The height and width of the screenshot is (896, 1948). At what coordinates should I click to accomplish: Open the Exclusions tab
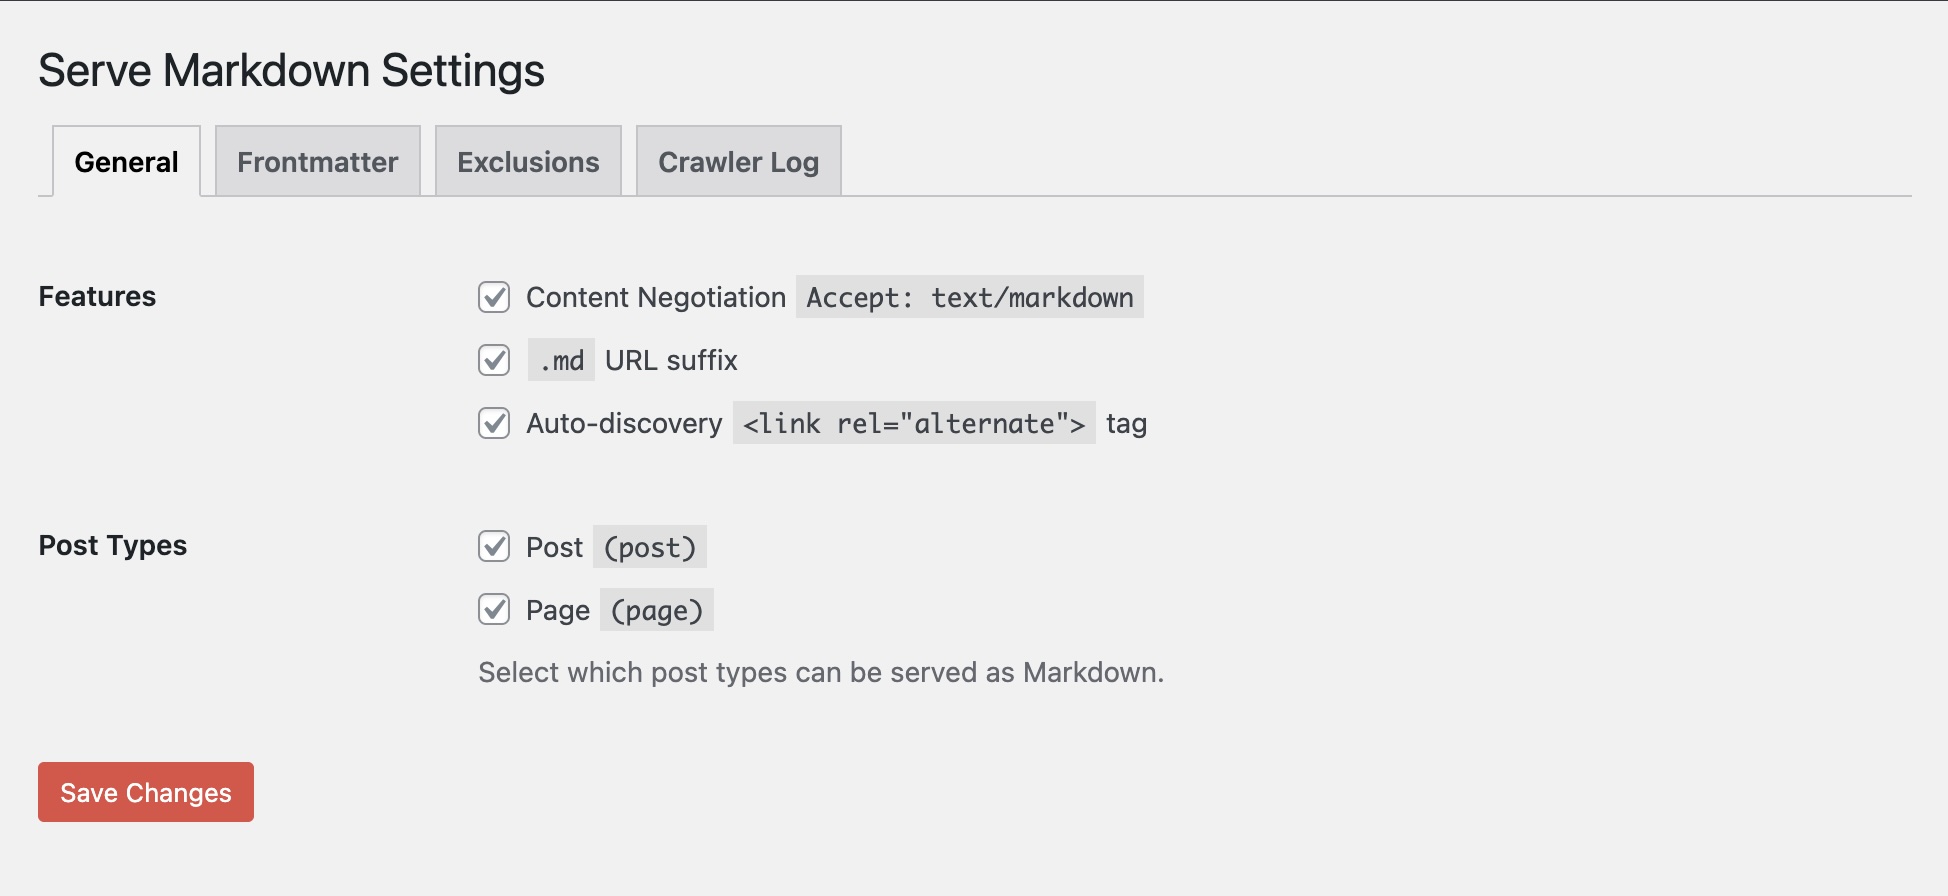coord(528,161)
